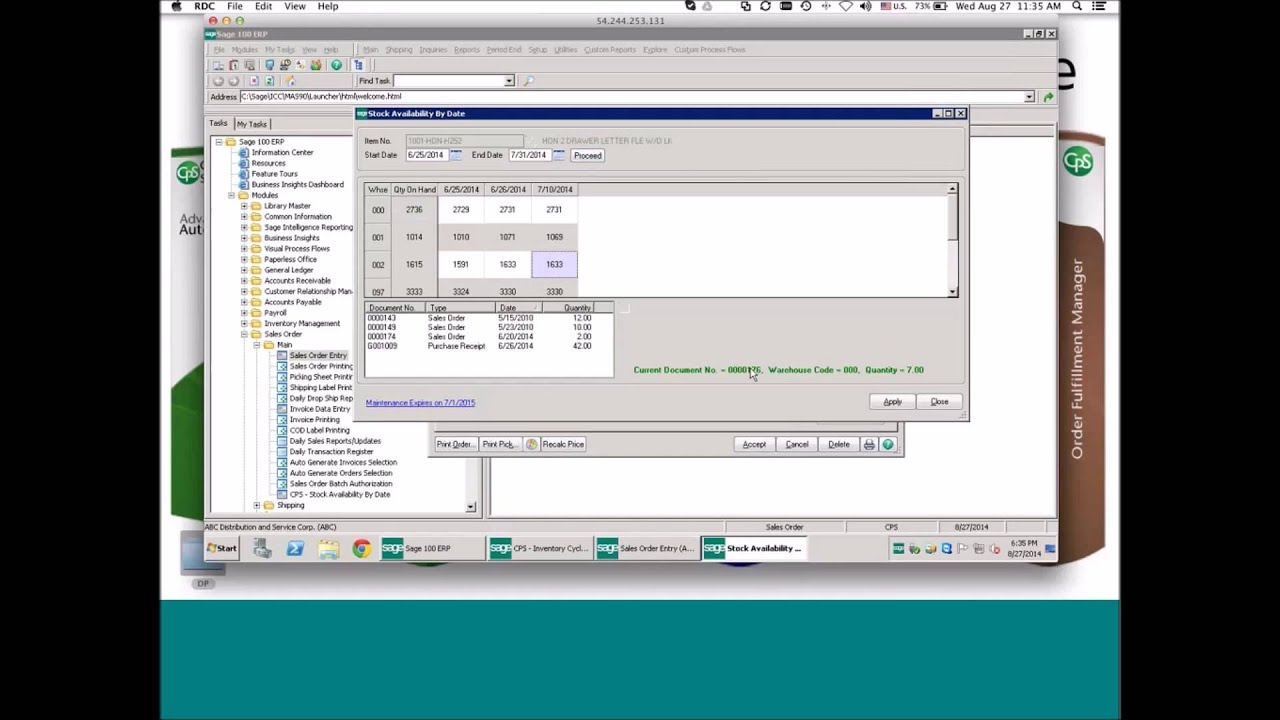Collapse the Sales Order module node
This screenshot has width=1280, height=720.
tap(244, 334)
